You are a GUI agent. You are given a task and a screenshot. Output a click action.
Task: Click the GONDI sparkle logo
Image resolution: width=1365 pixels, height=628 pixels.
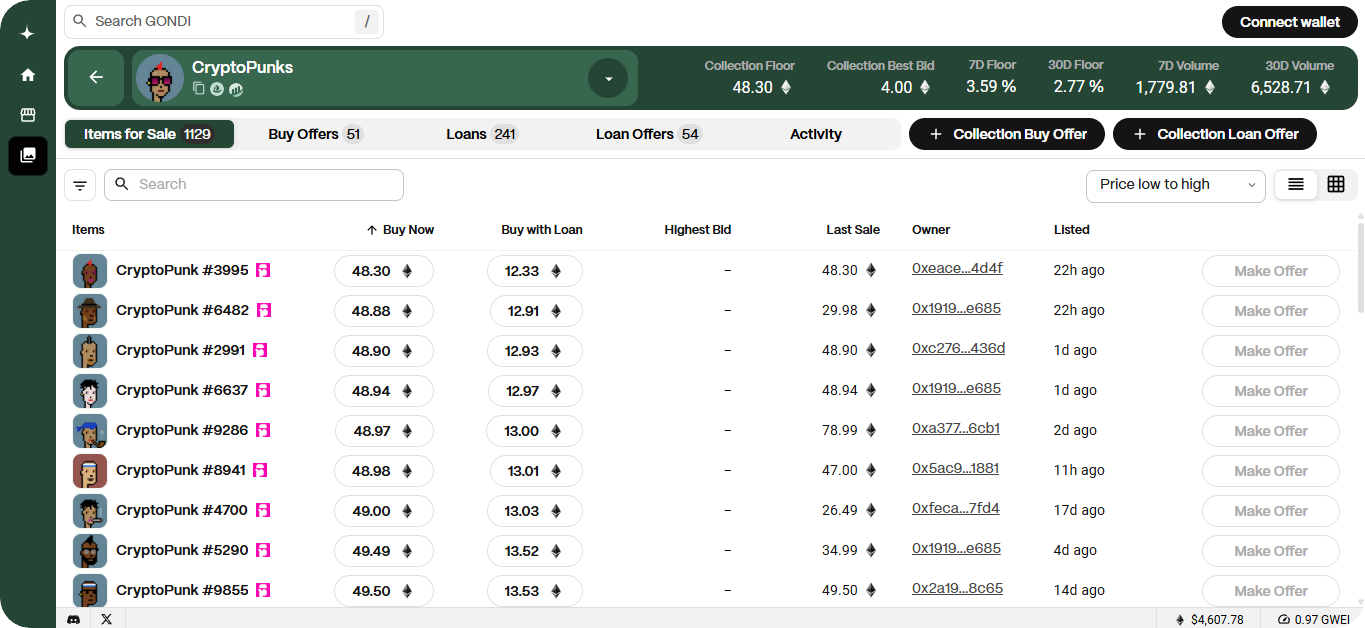click(28, 33)
